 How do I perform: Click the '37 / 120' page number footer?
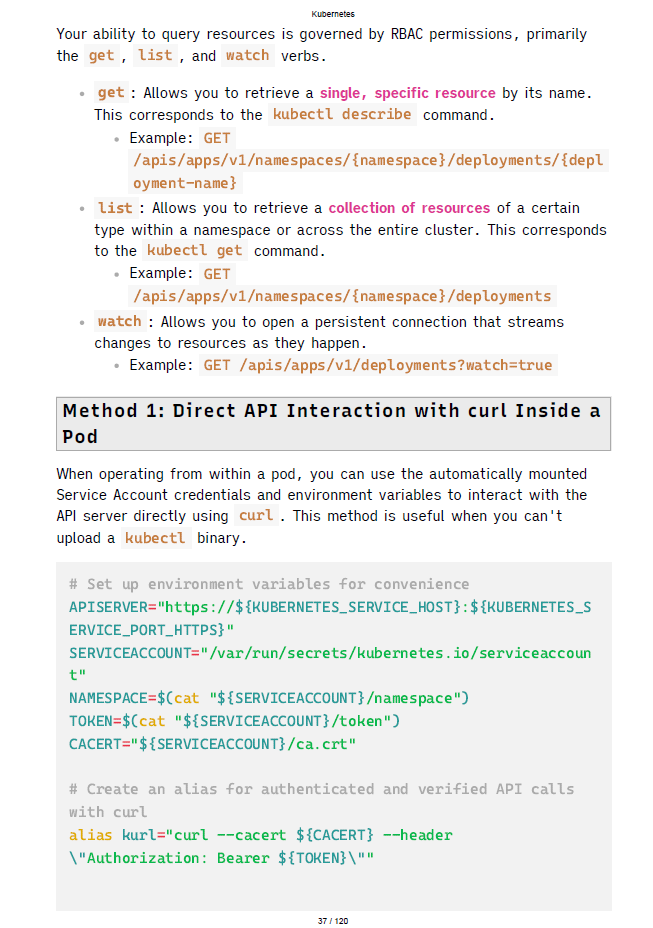[x=333, y=920]
